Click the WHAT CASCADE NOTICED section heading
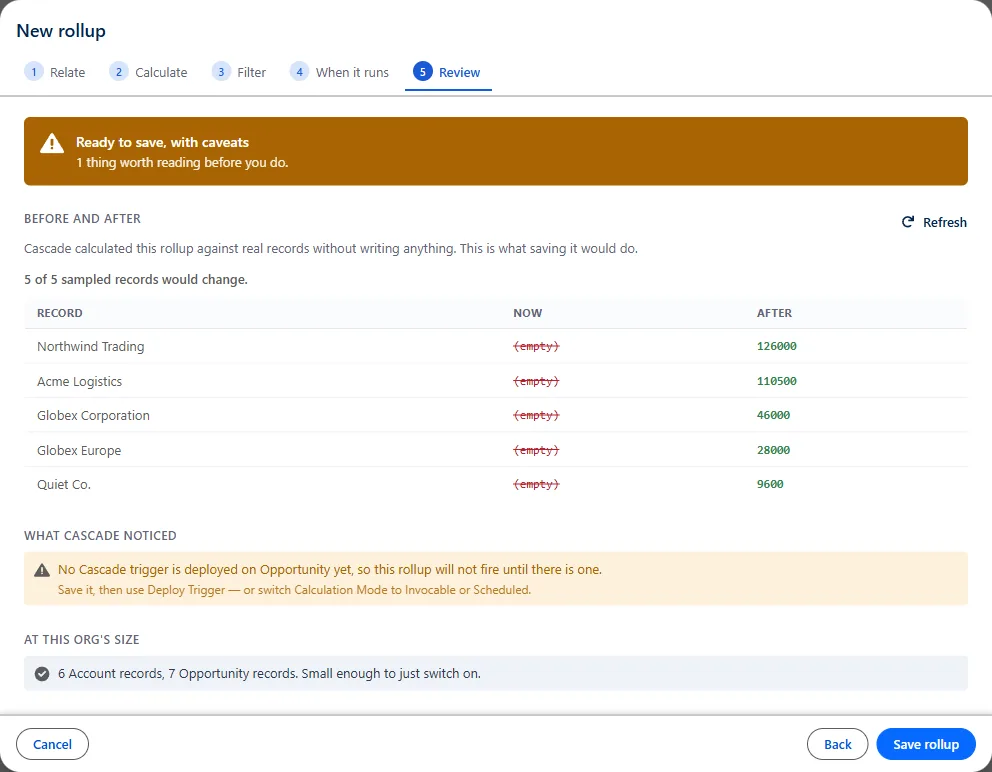This screenshot has width=992, height=772. (100, 536)
